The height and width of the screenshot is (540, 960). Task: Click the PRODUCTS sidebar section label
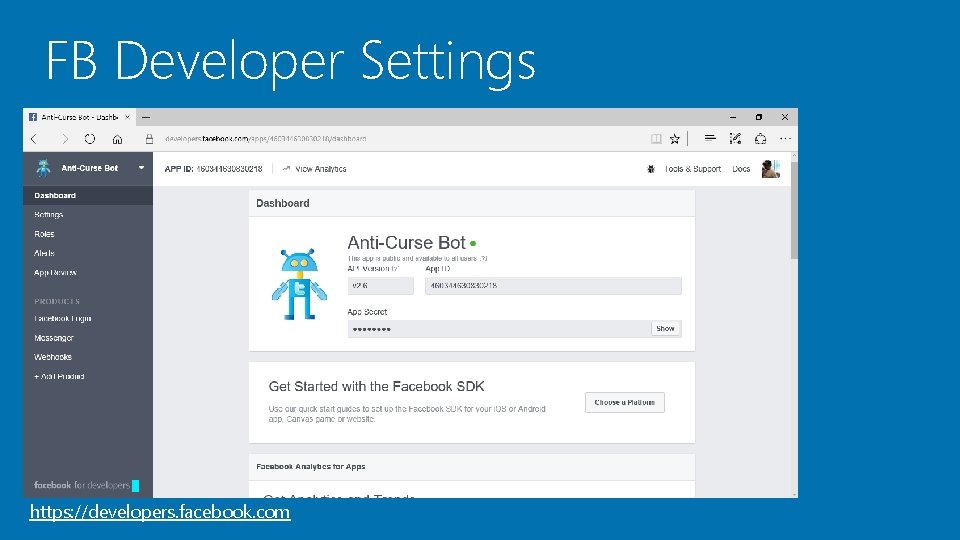57,301
